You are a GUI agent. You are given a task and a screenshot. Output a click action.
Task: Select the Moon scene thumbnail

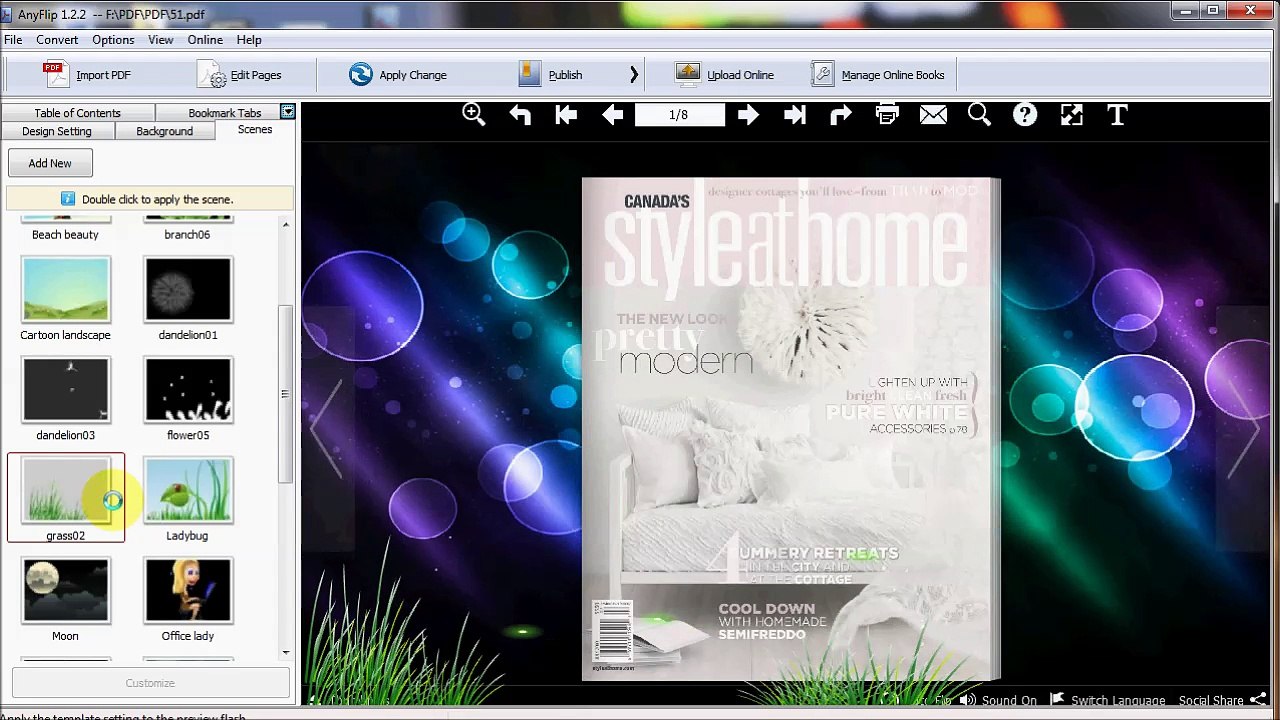[65, 590]
